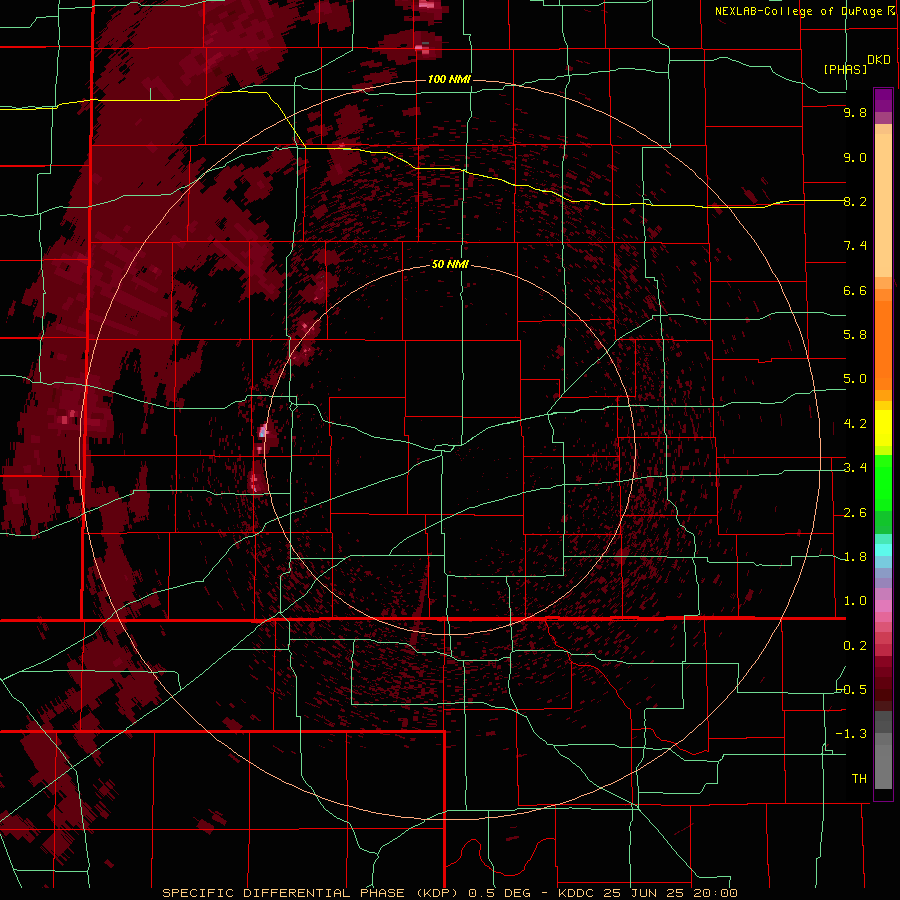The height and width of the screenshot is (900, 900).
Task: Click the 2.6 value on the legend
Action: (855, 513)
